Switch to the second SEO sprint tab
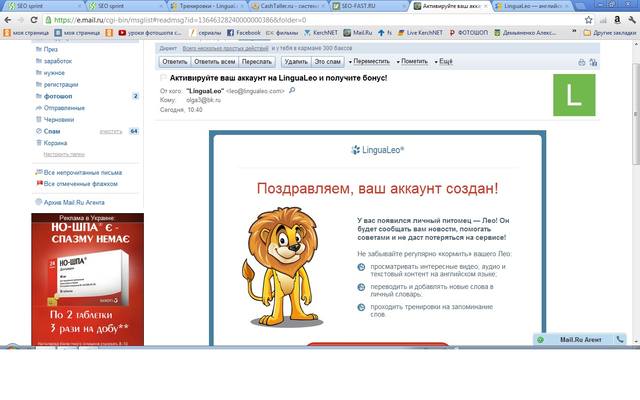640x400 pixels. (x=125, y=6)
